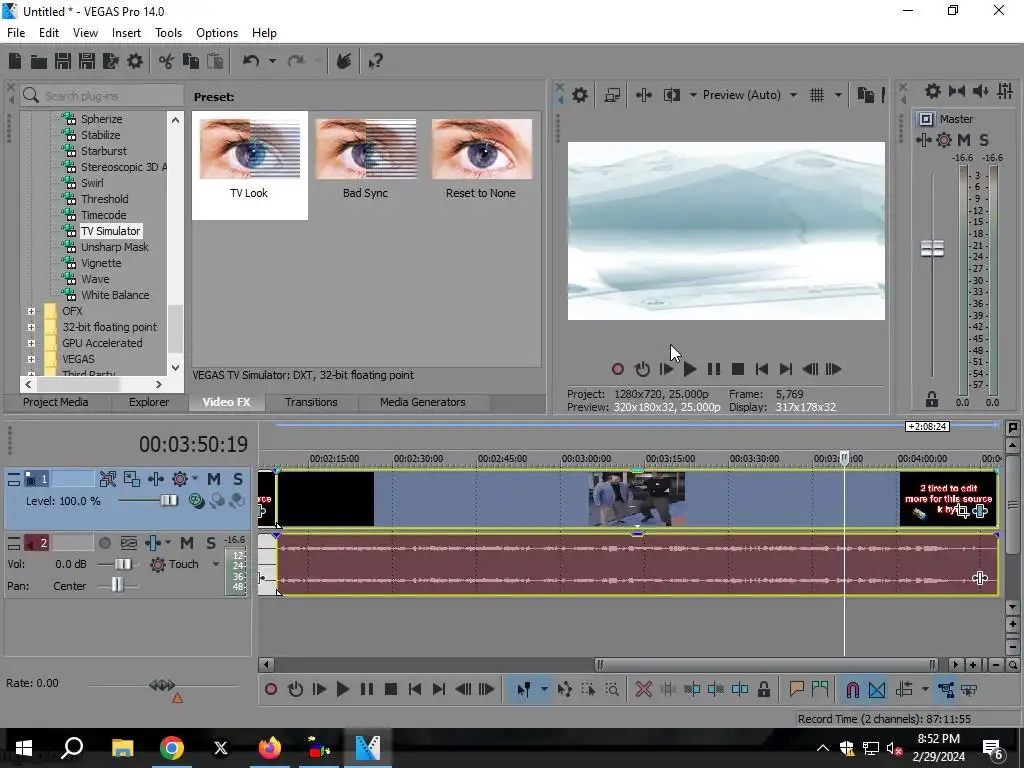Image resolution: width=1024 pixels, height=768 pixels.
Task: Select Vignette effect in plug-in list
Action: click(101, 263)
